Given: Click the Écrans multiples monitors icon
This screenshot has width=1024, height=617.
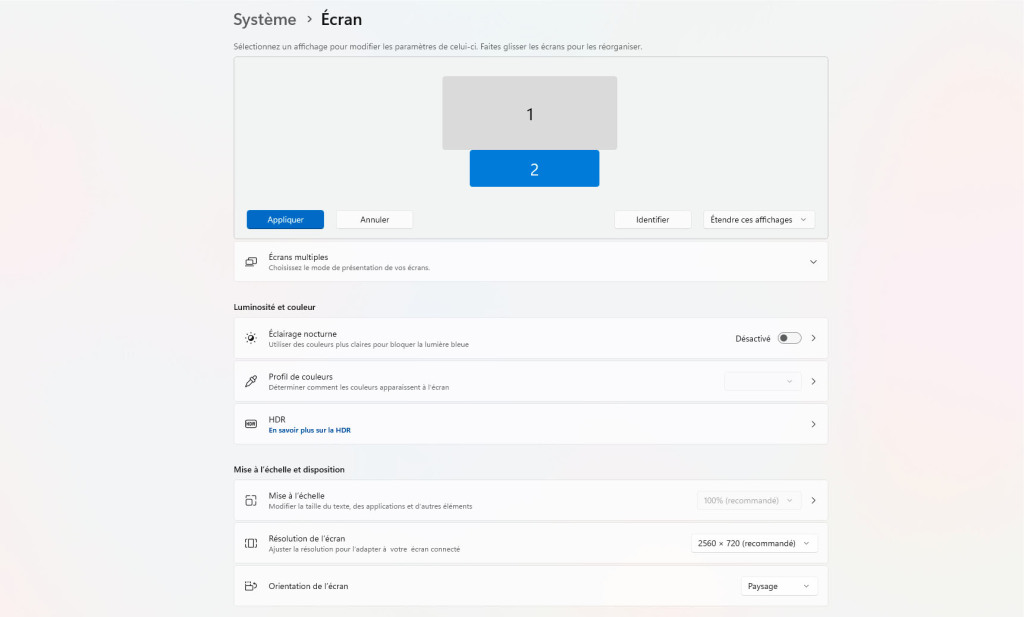Looking at the screenshot, I should (x=251, y=261).
